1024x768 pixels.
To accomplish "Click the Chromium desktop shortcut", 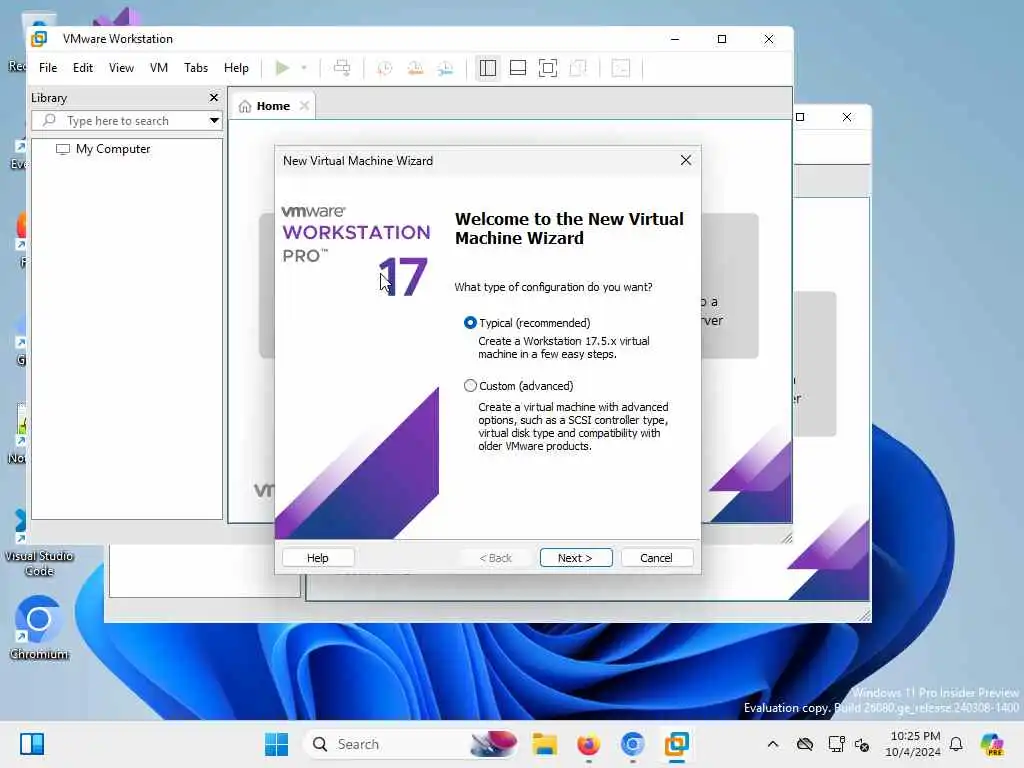I will [x=39, y=627].
